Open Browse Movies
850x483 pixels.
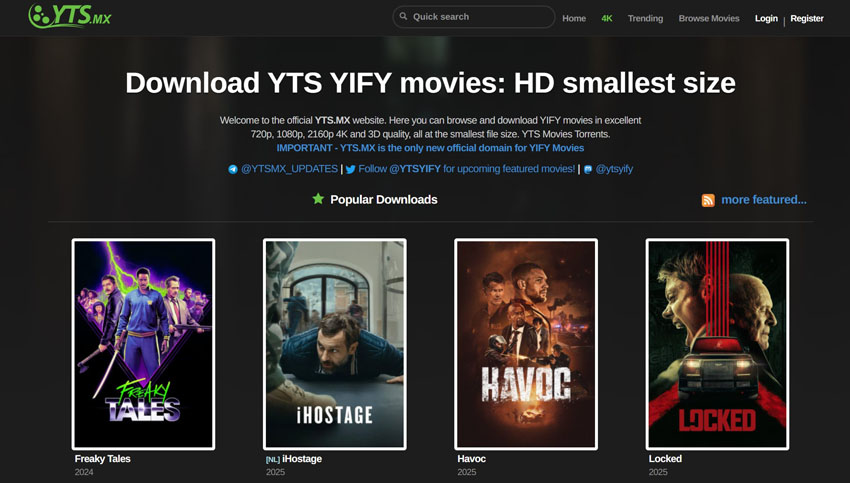click(x=709, y=18)
